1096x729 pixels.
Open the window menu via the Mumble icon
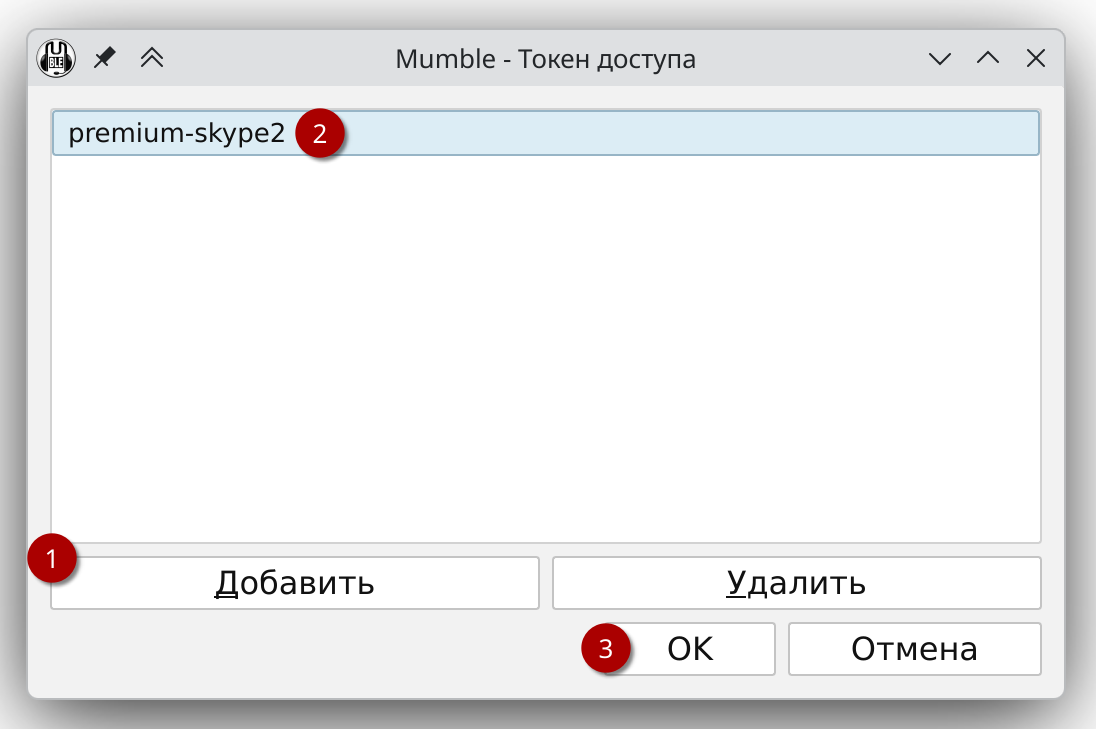coord(56,58)
